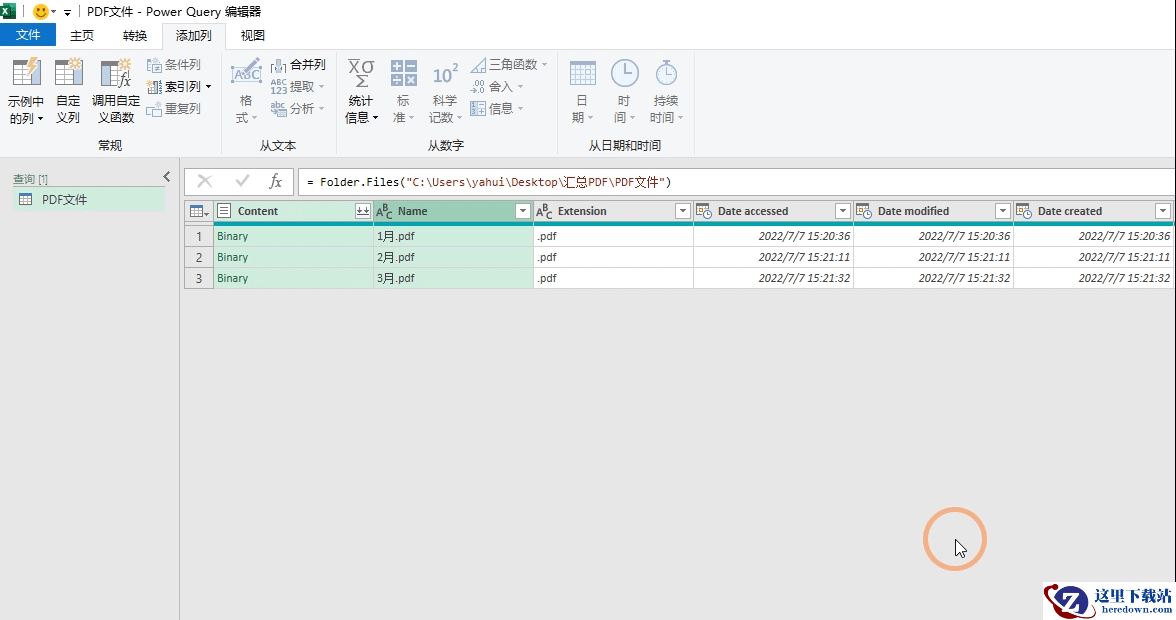Open 持续时间 (duration) menu
This screenshot has width=1176, height=620.
[x=666, y=91]
